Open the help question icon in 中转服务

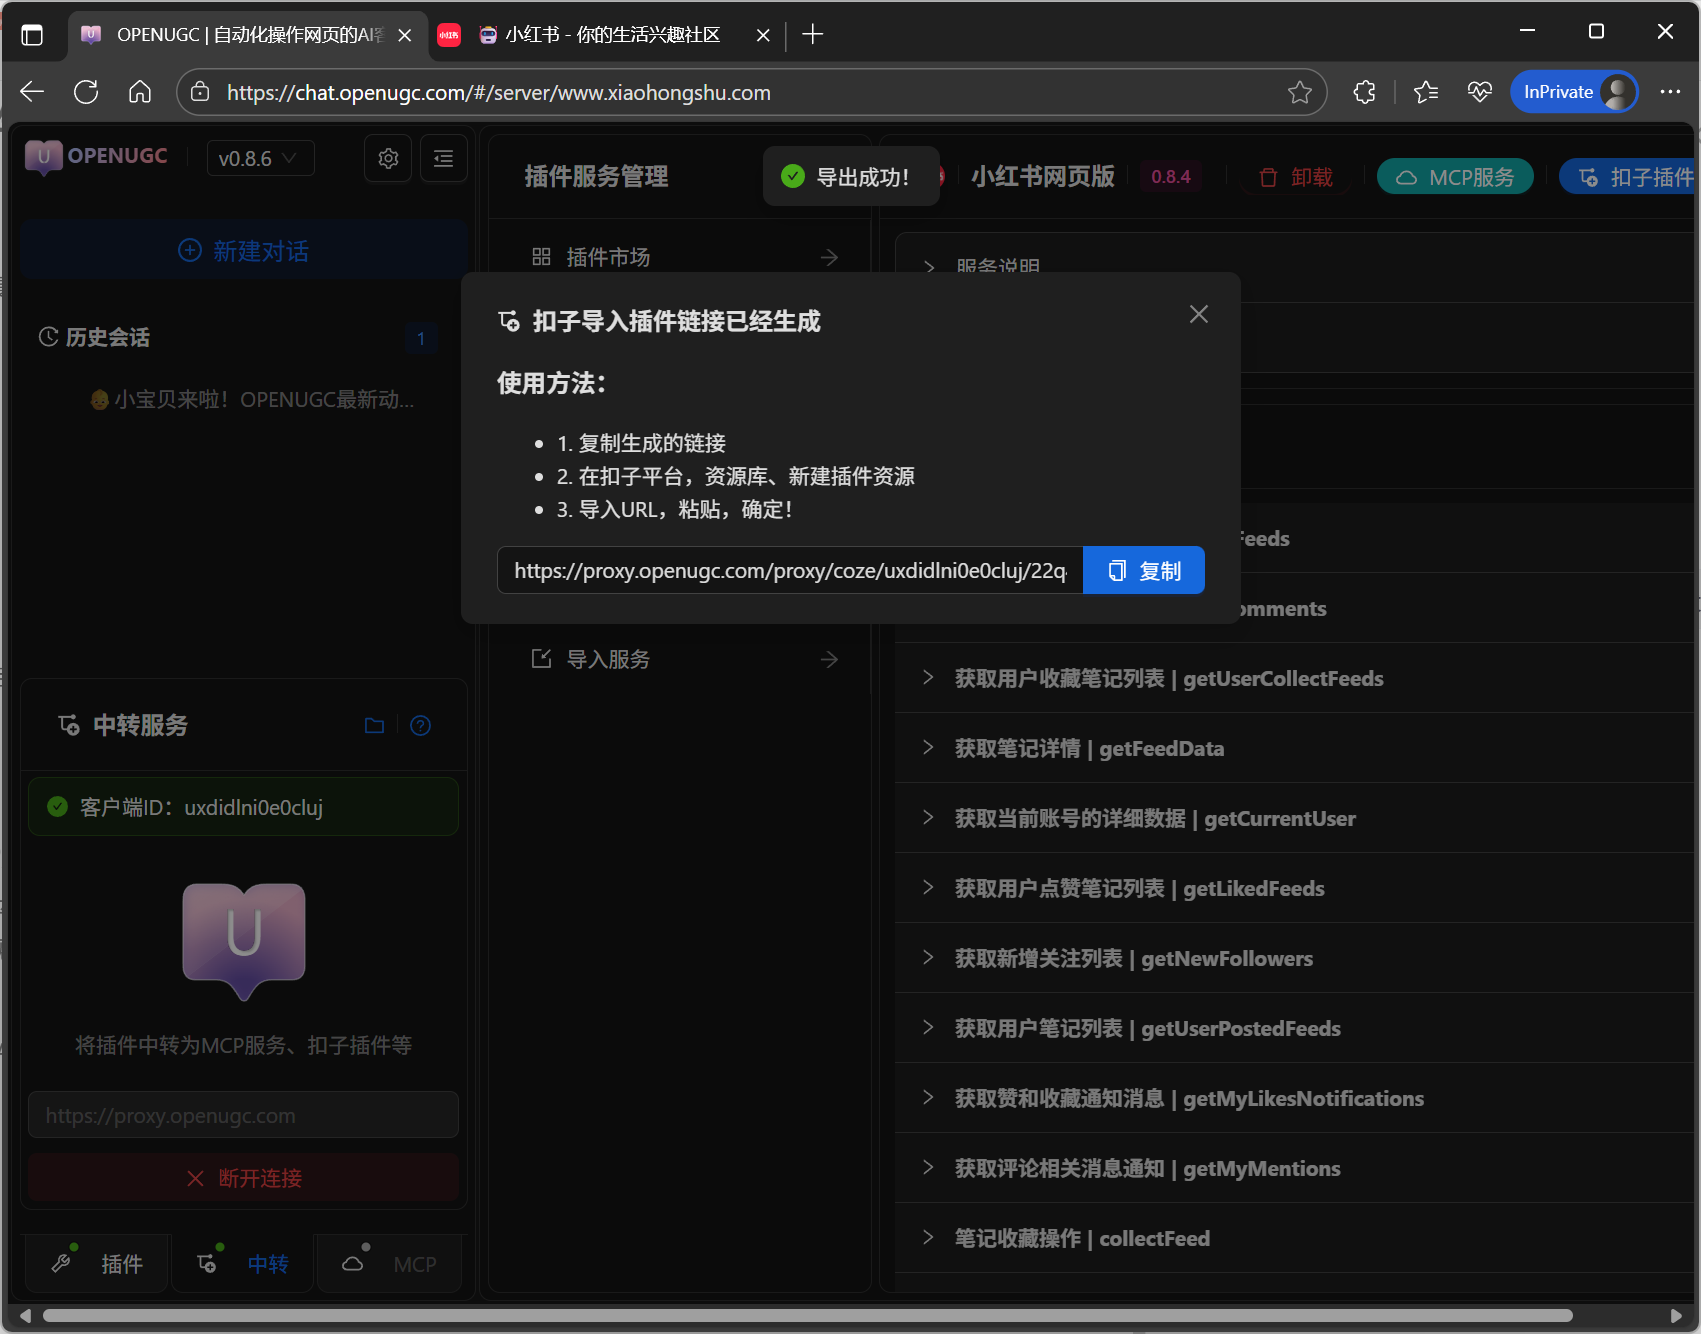click(x=421, y=726)
